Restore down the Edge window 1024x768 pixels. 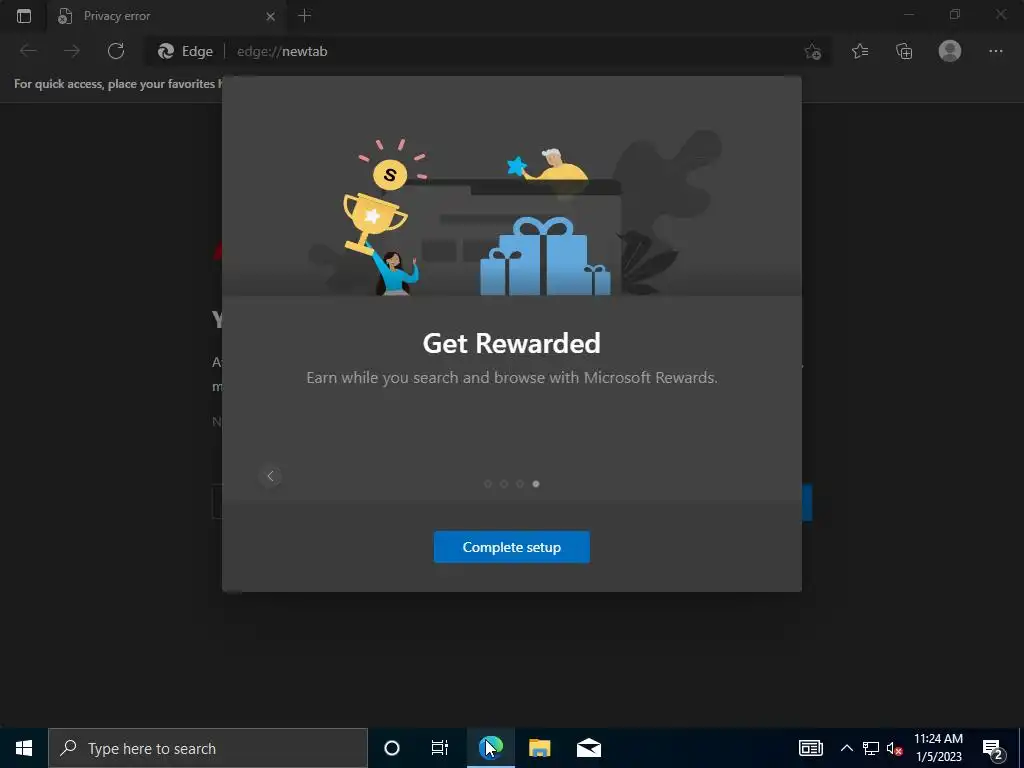click(955, 14)
